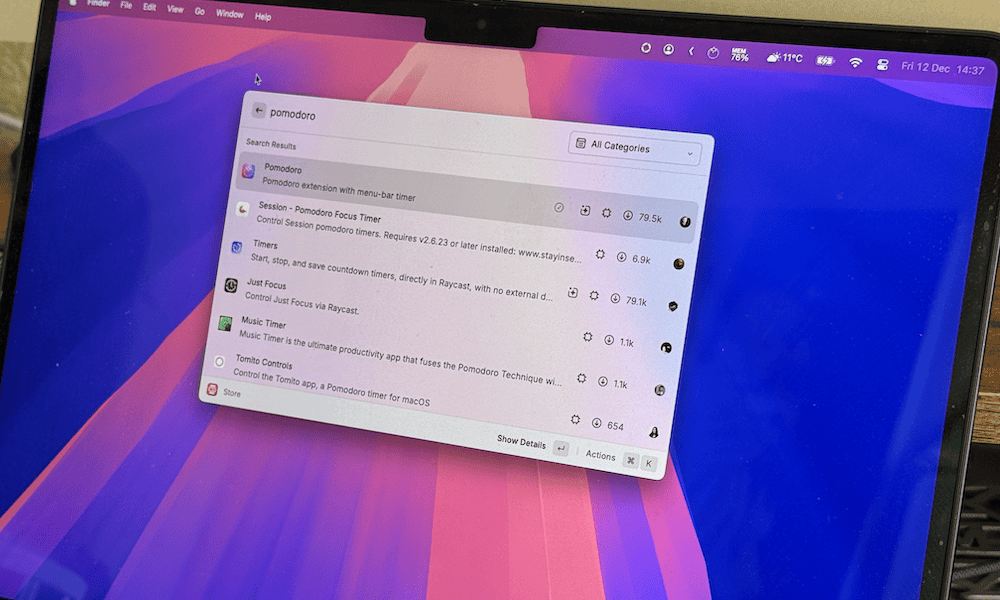Click the installed checkmark on the Pomodoro row
The image size is (1000, 600).
pyautogui.click(x=559, y=207)
